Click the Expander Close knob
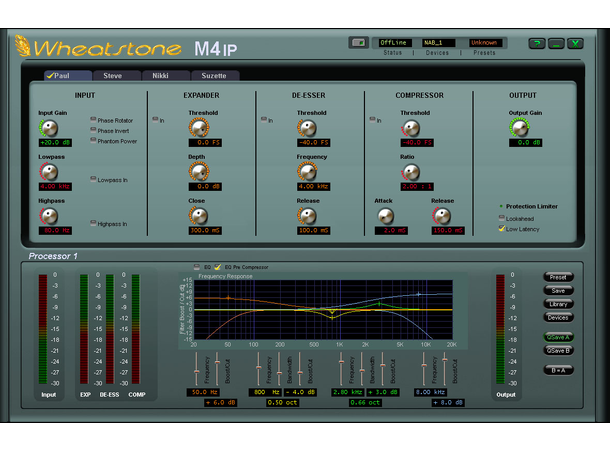 [199, 216]
